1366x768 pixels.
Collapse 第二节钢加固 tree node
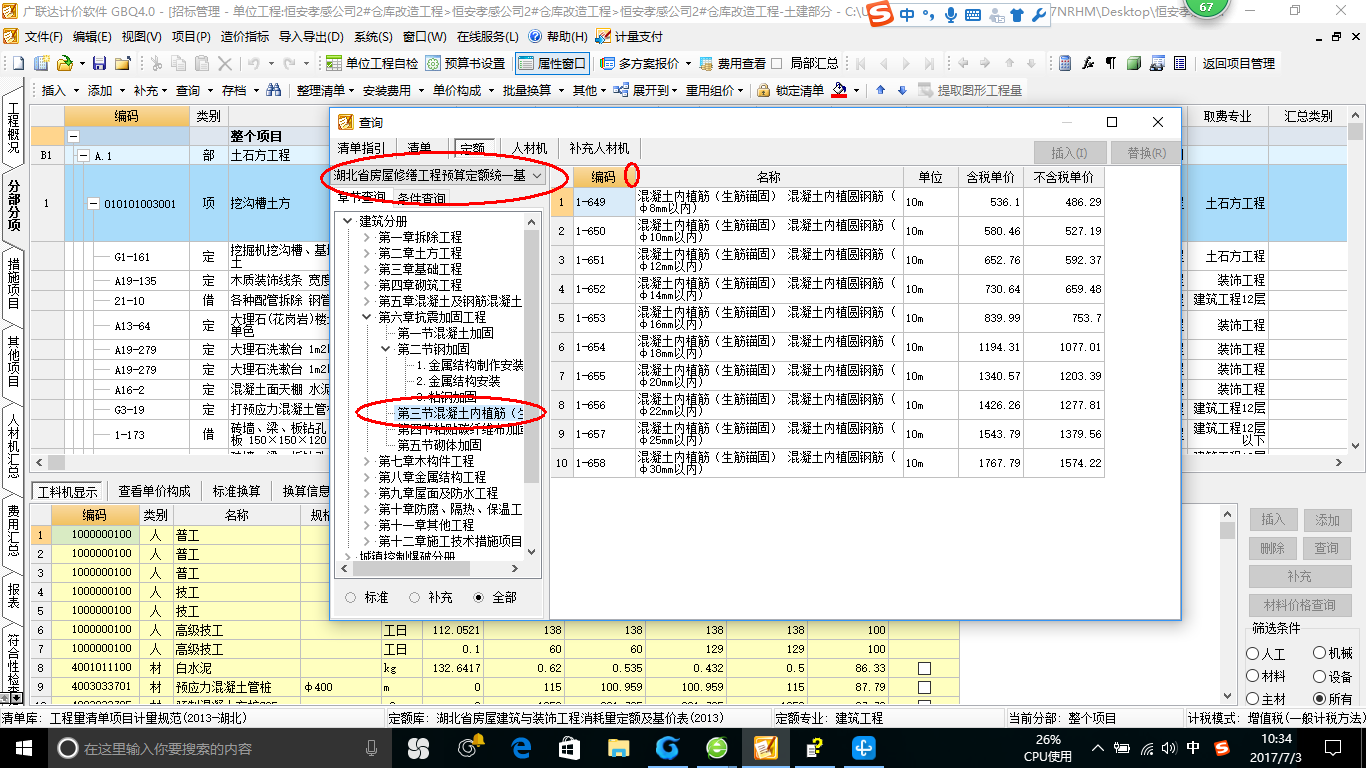[386, 349]
